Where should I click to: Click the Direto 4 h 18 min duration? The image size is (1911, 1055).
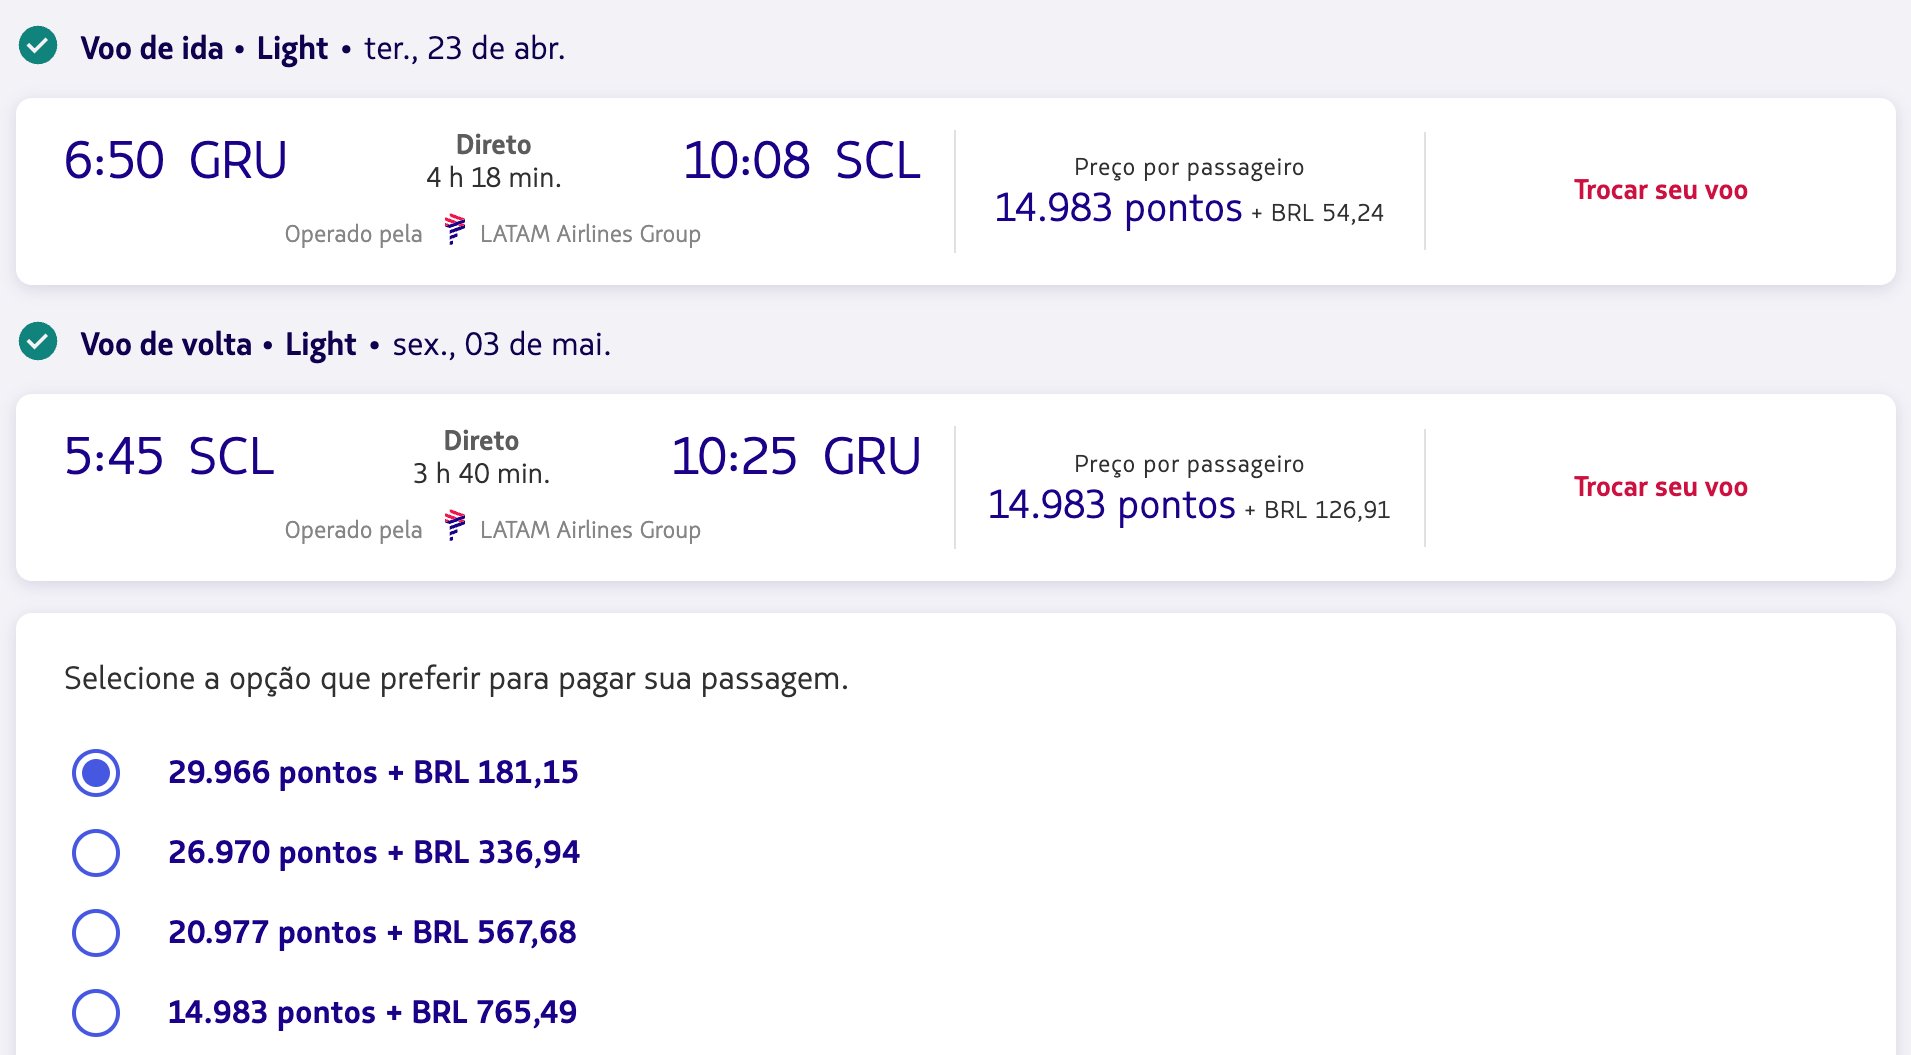493,162
